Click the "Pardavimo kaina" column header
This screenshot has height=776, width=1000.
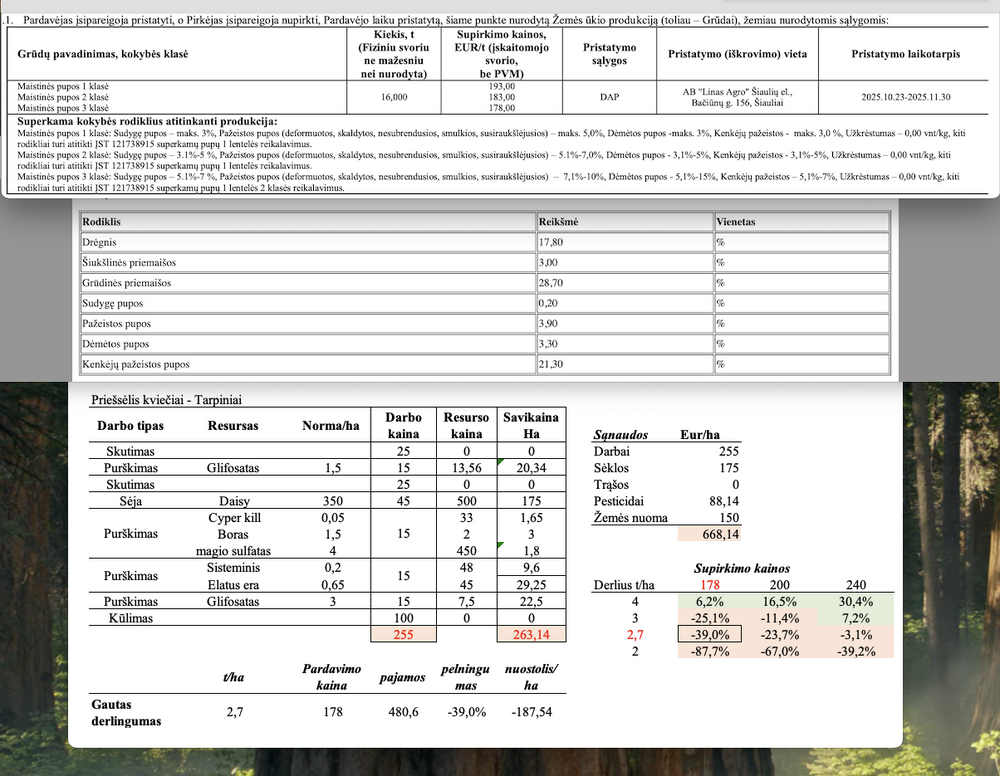332,677
